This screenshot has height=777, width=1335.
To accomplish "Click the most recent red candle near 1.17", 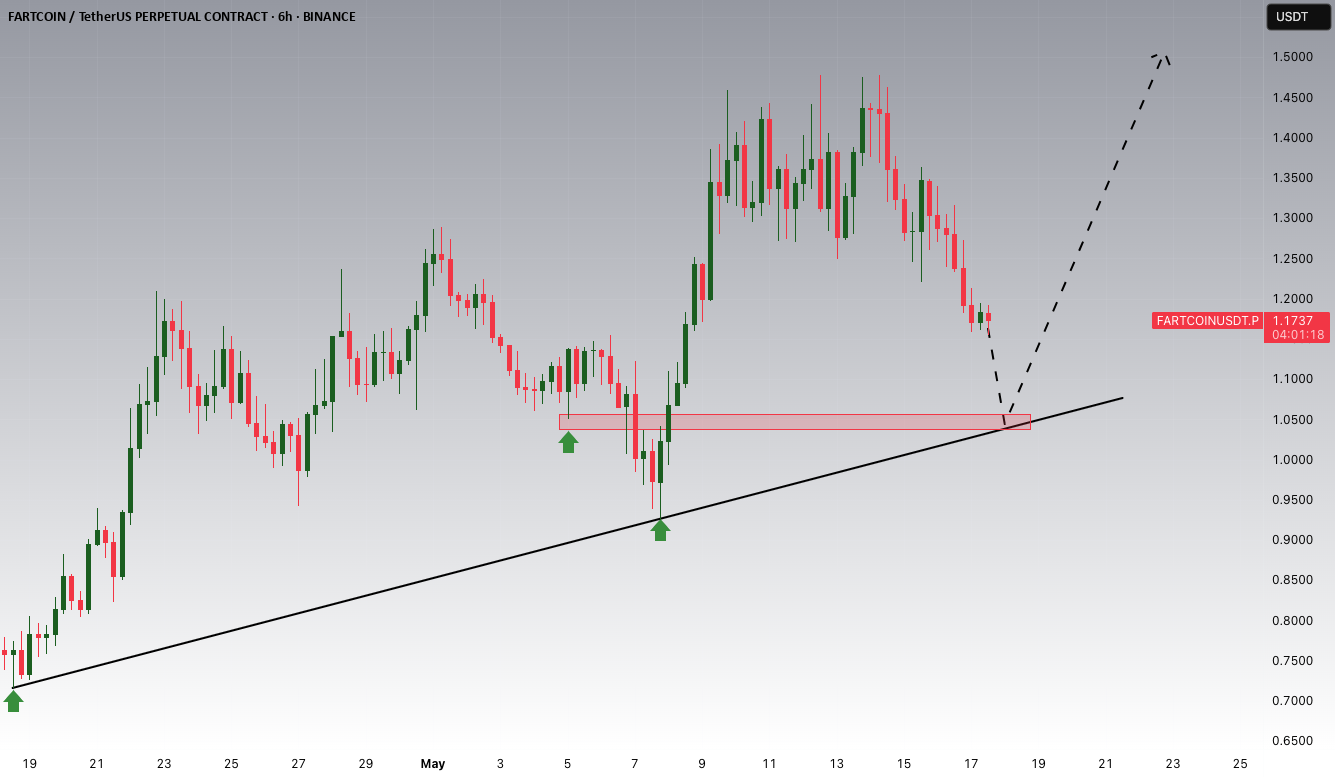I will tap(988, 317).
